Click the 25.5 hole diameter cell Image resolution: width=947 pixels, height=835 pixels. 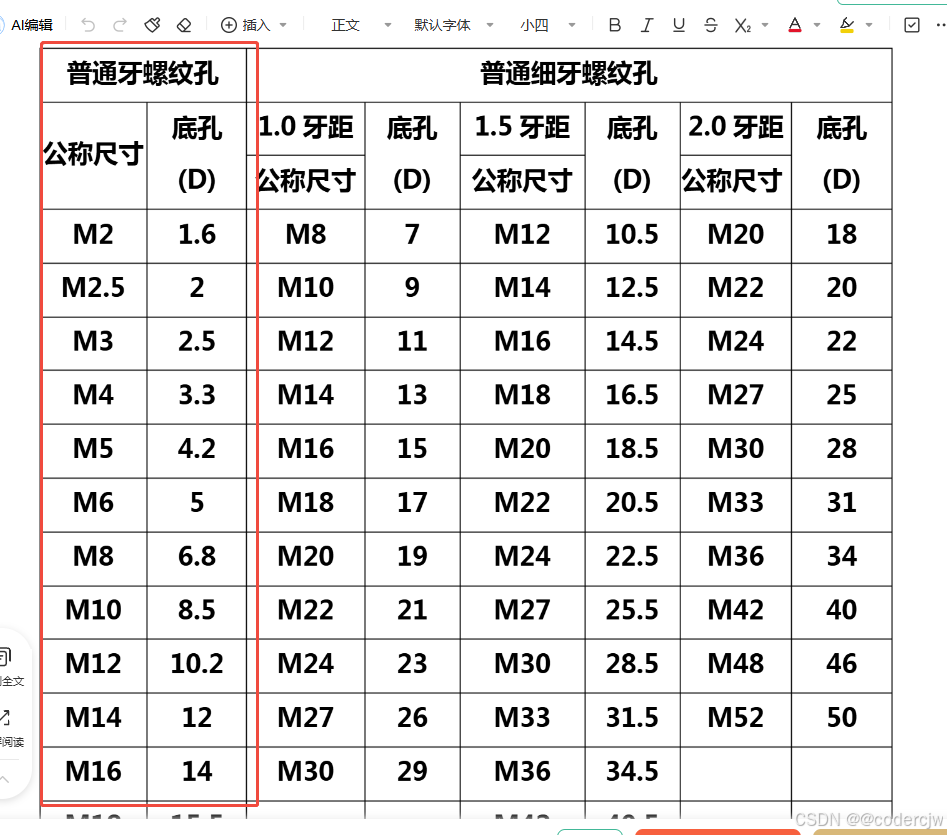[632, 610]
